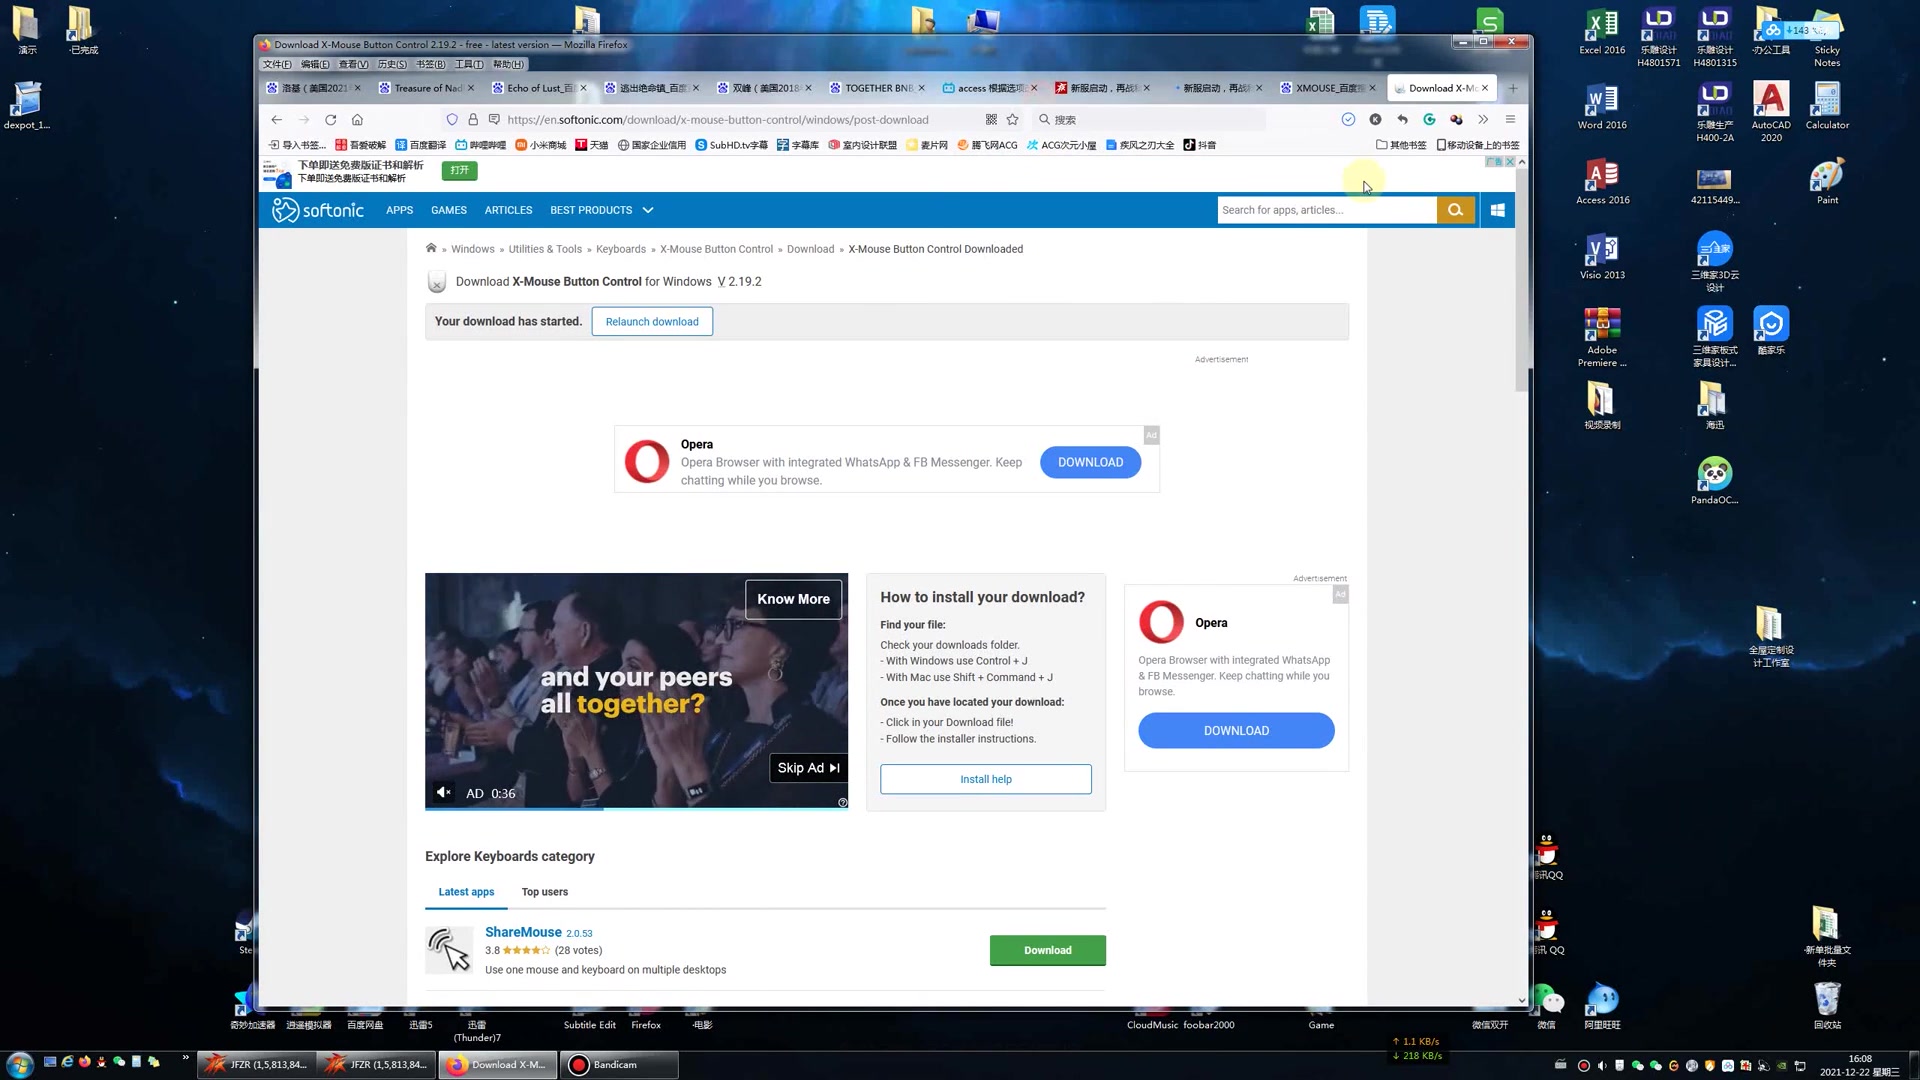Viewport: 1920px width, 1080px height.
Task: Open the Firefox hamburger application menu
Action: click(x=1510, y=119)
